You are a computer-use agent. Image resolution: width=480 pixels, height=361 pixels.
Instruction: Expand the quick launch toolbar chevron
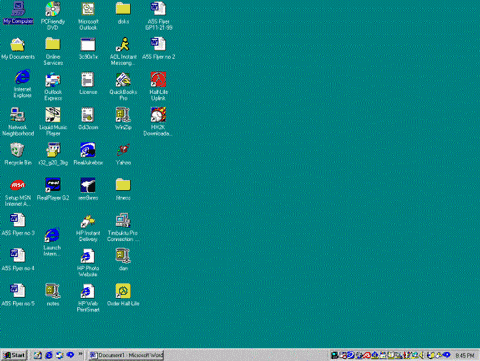[80, 354]
